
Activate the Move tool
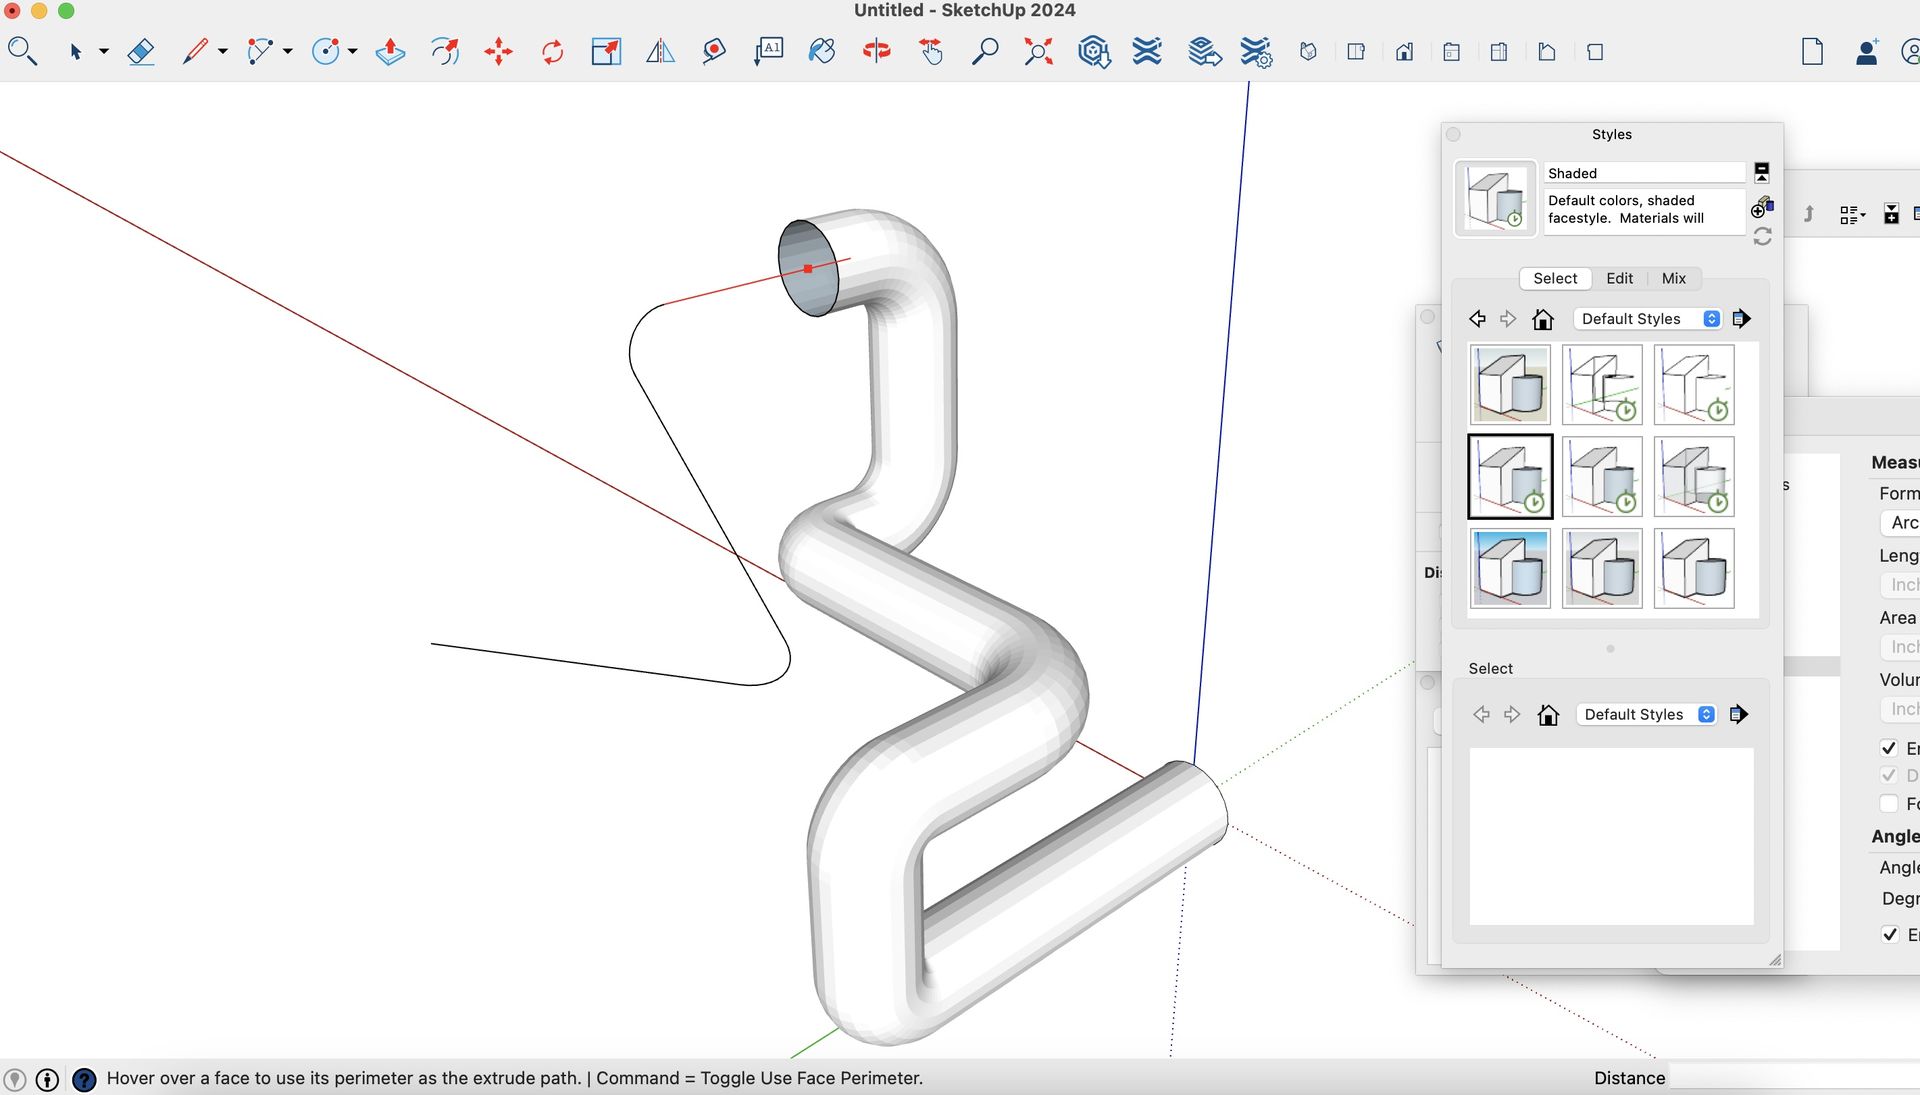[x=498, y=52]
